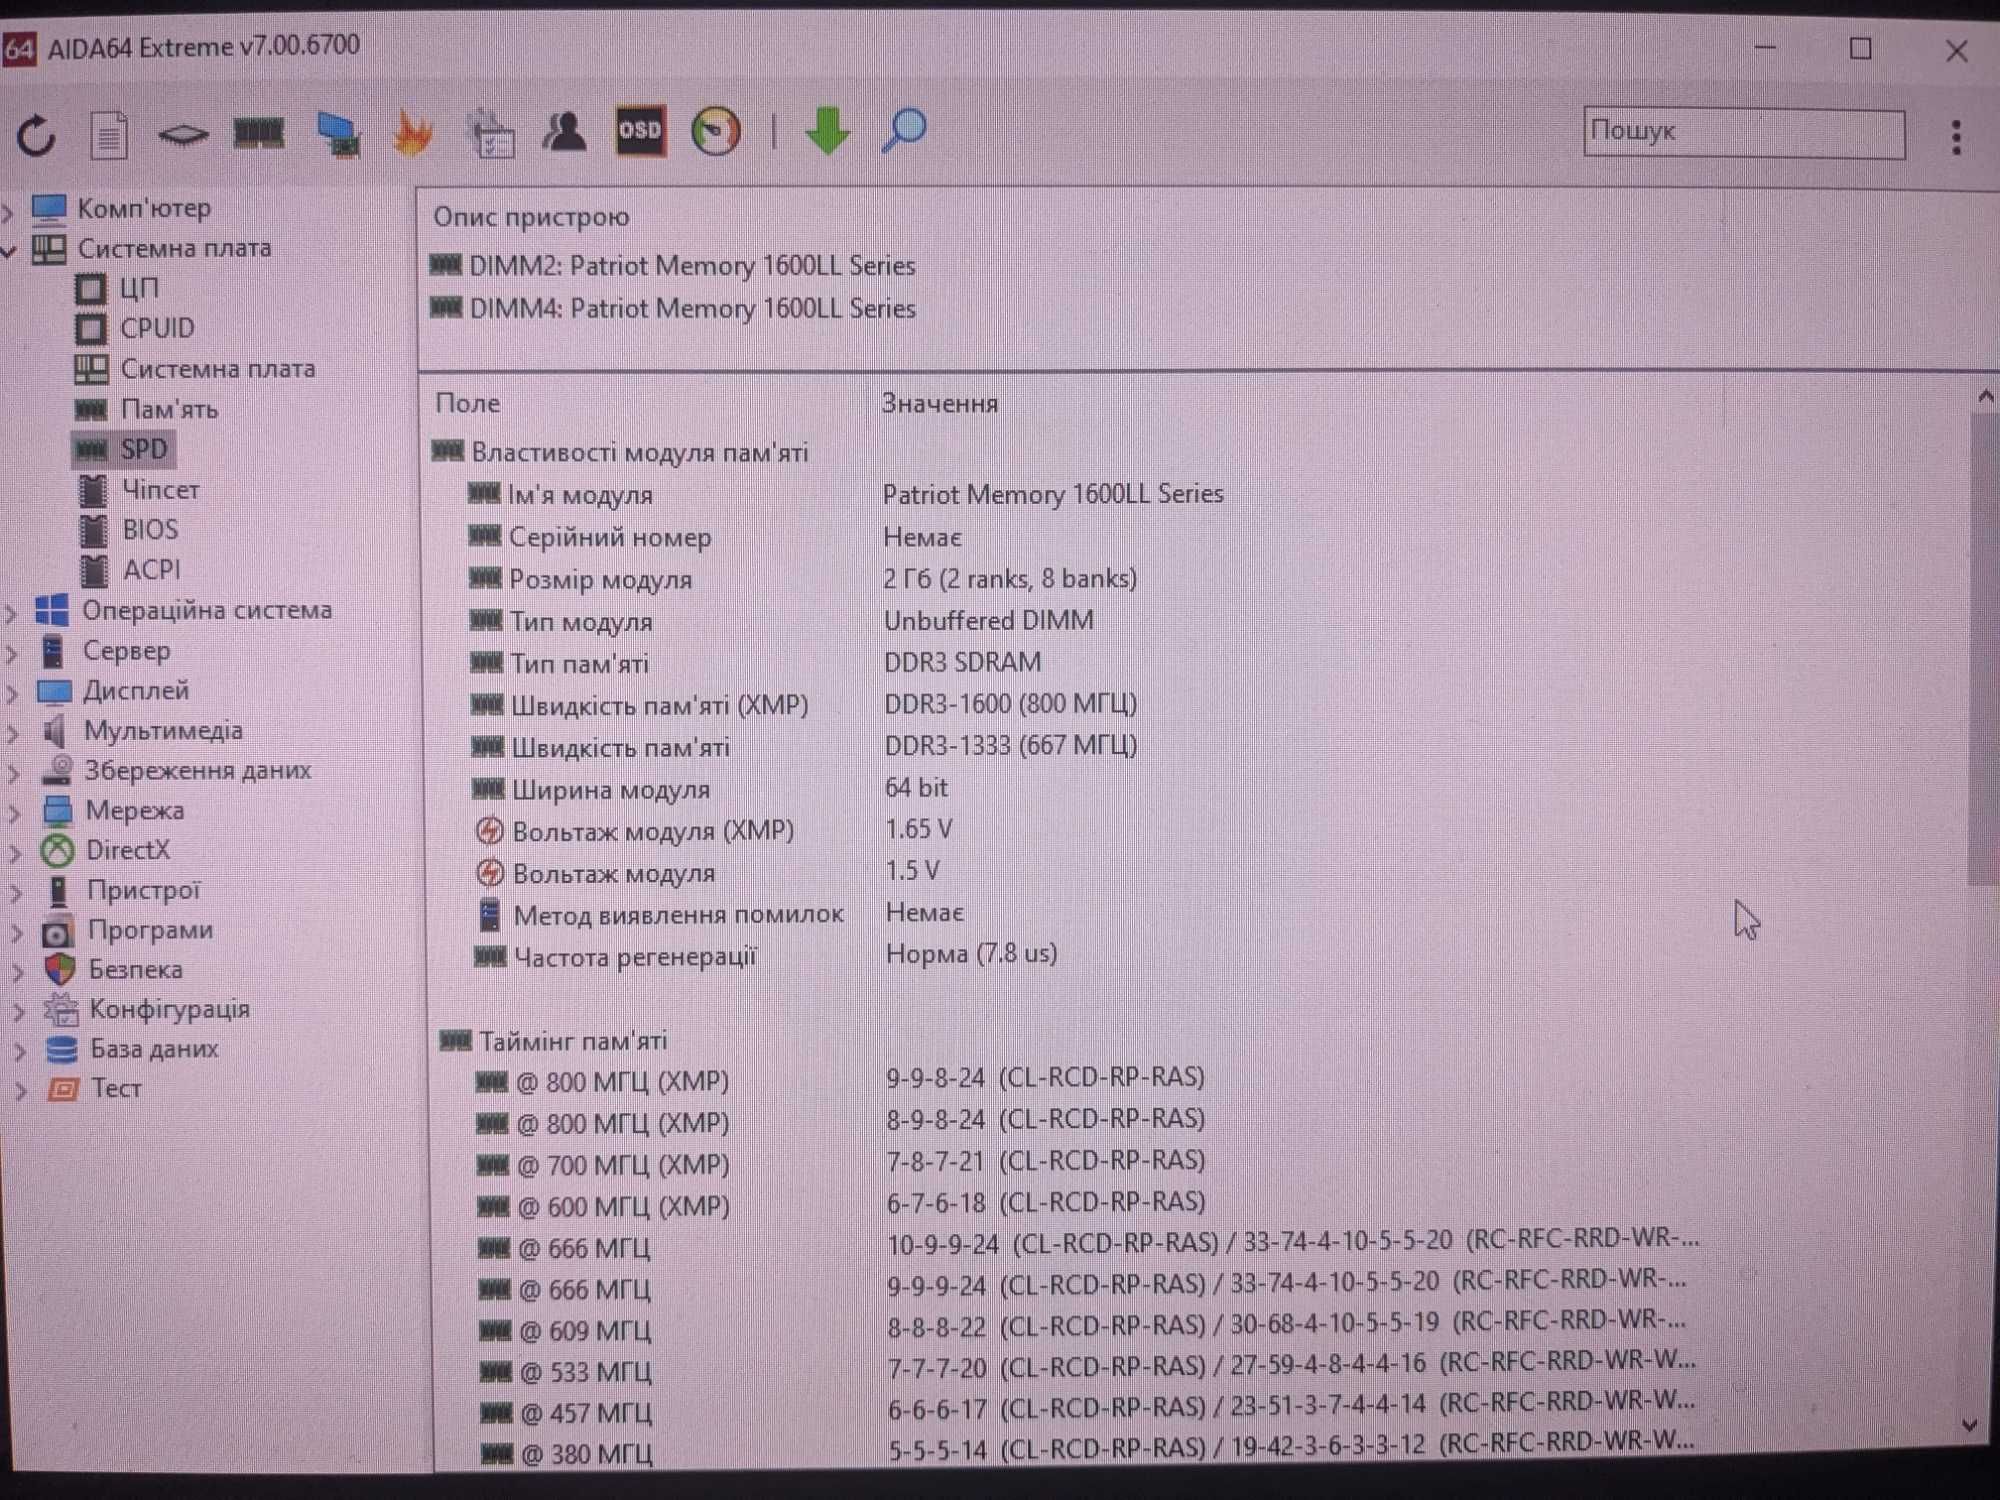
Task: Expand the Комп'ютер tree node
Action: pyautogui.click(x=9, y=211)
